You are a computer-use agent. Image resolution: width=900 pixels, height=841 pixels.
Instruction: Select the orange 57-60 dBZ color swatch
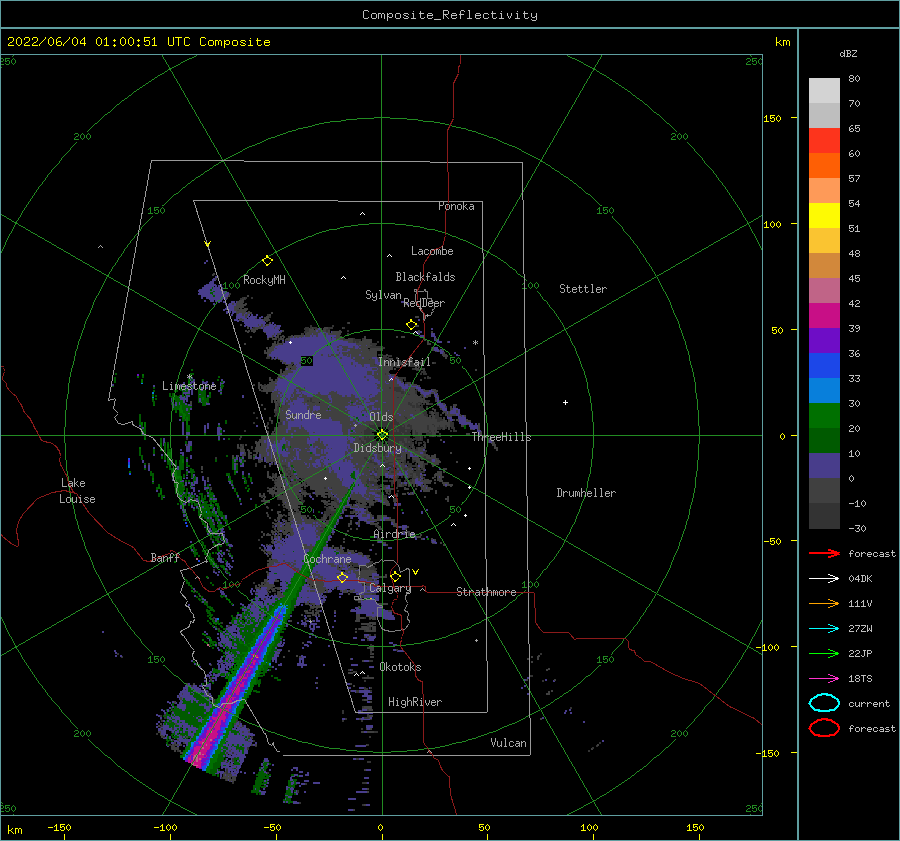[x=824, y=166]
